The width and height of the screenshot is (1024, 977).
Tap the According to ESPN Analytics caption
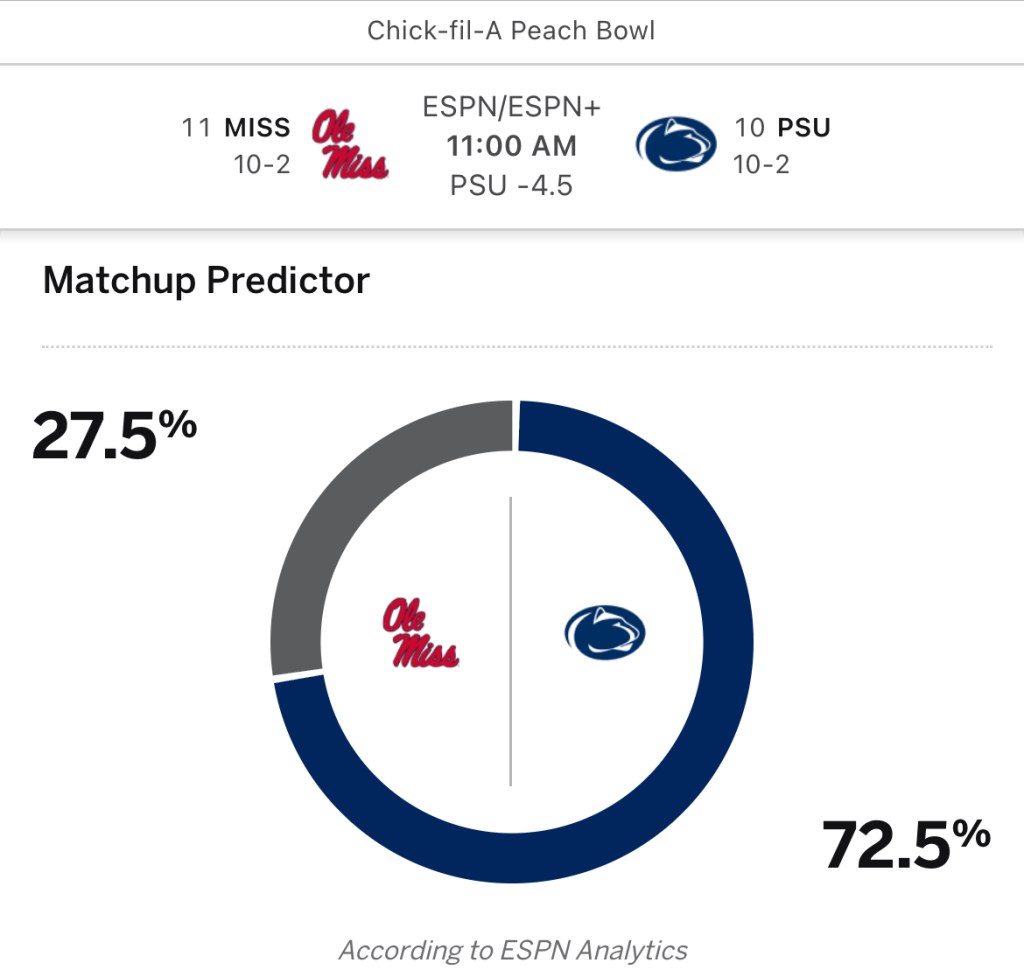coord(513,950)
